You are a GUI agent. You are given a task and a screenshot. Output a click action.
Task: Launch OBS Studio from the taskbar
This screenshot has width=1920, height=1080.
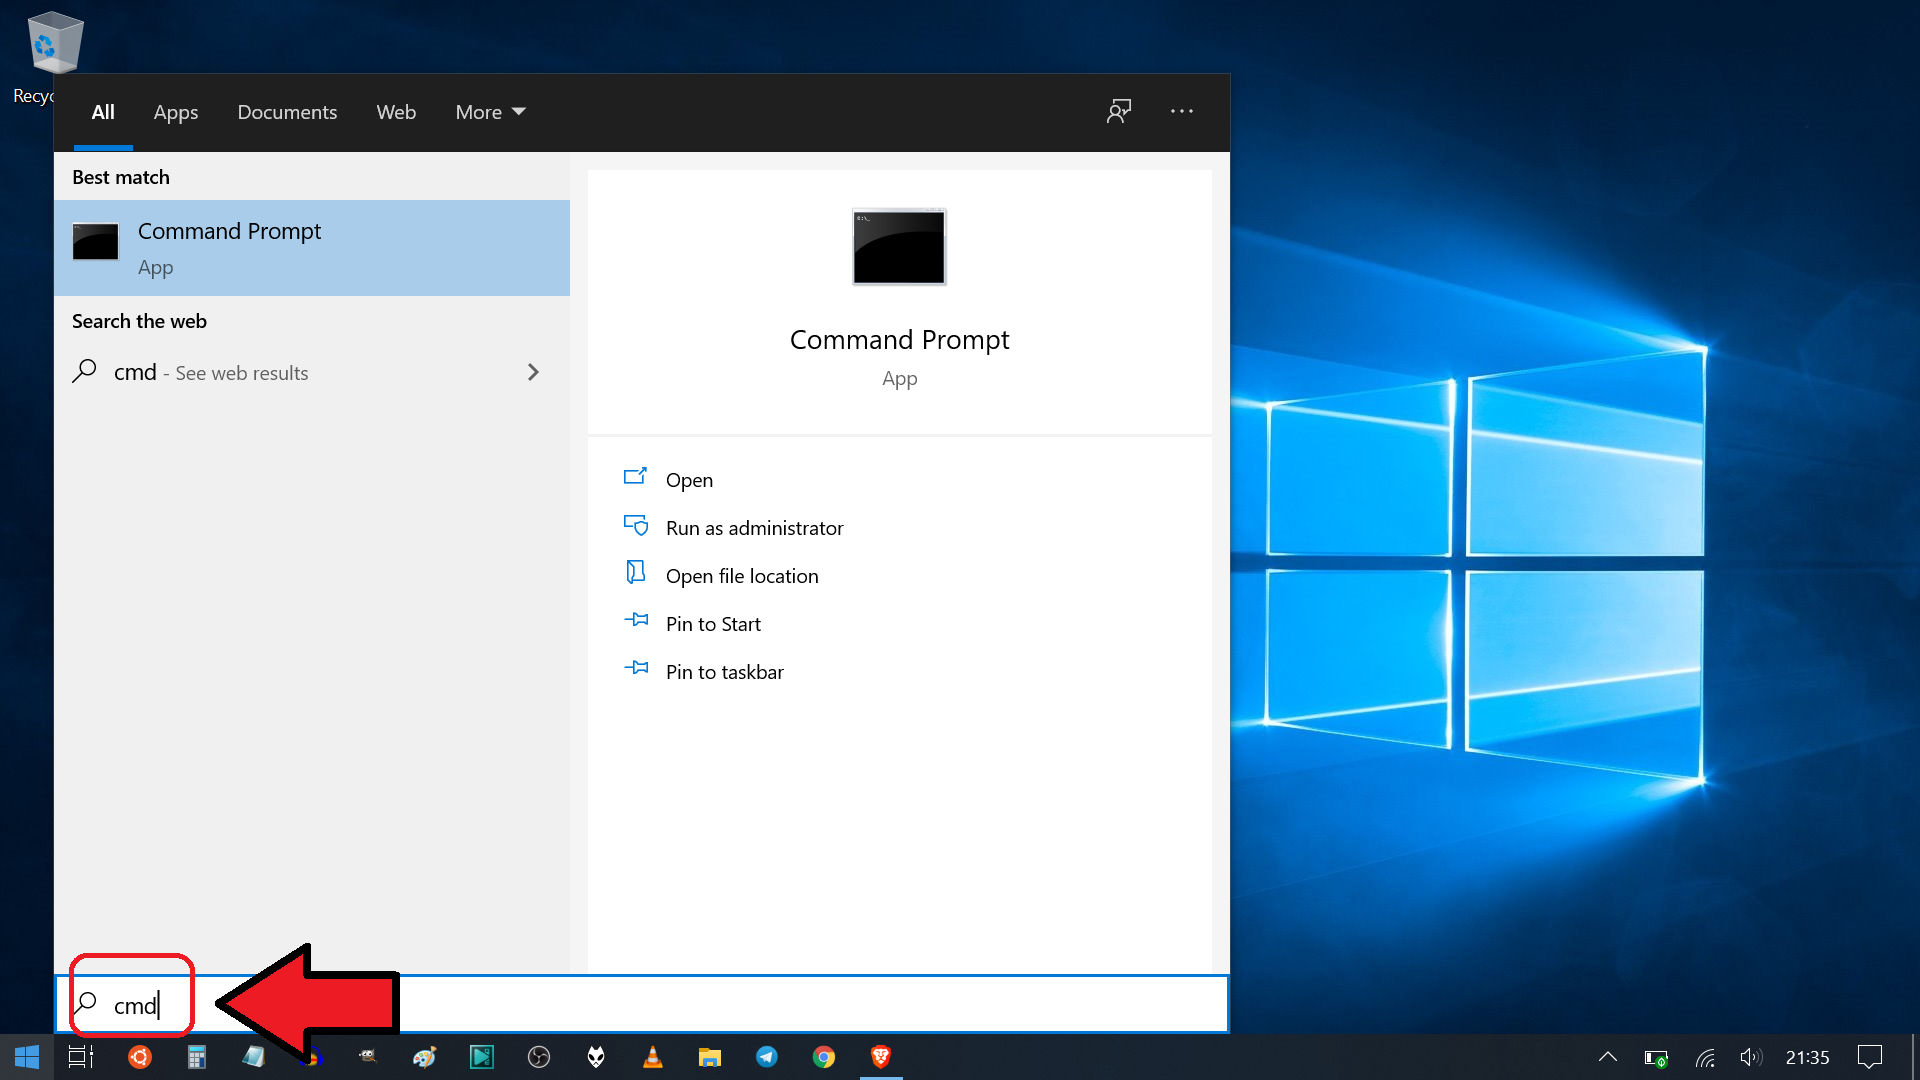coord(539,1057)
